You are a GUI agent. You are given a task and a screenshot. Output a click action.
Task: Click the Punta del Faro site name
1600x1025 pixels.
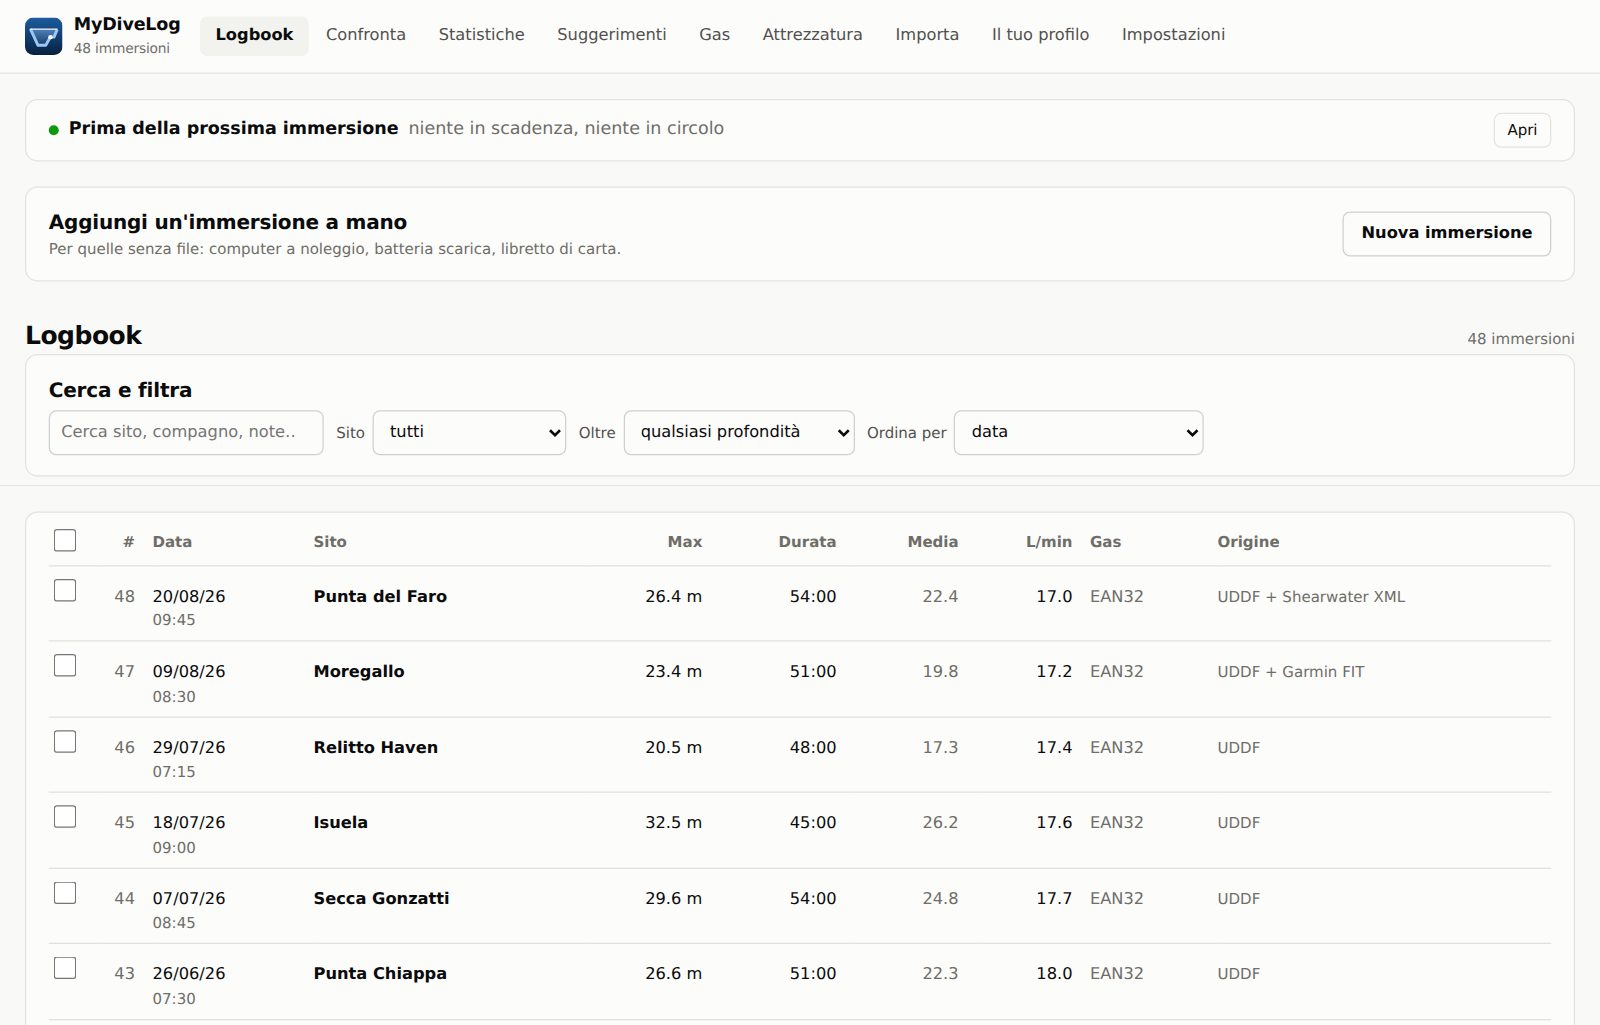(x=380, y=596)
